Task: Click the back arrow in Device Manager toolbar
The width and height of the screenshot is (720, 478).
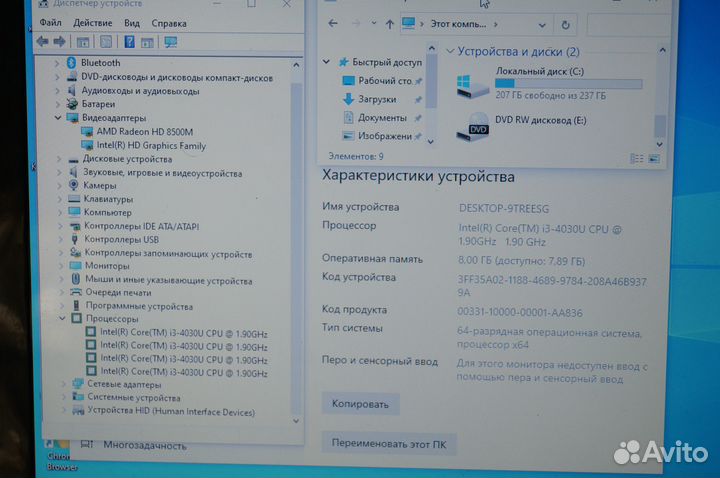Action: [42, 42]
